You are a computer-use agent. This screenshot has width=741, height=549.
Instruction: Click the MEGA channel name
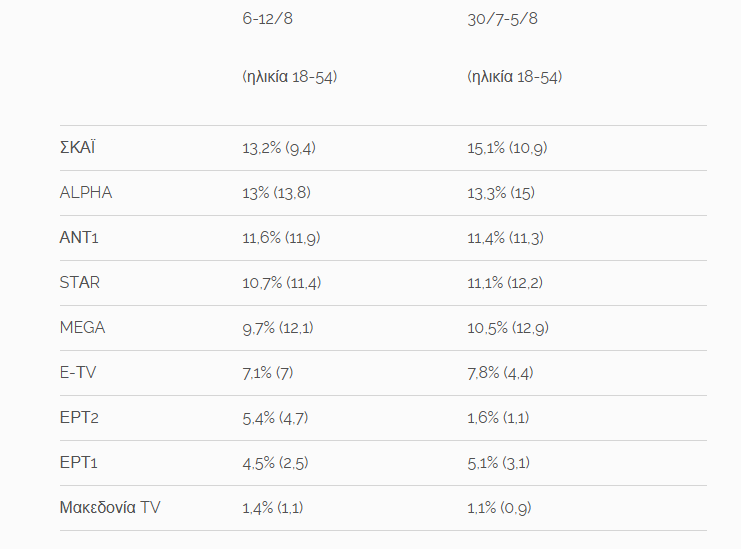pos(82,328)
